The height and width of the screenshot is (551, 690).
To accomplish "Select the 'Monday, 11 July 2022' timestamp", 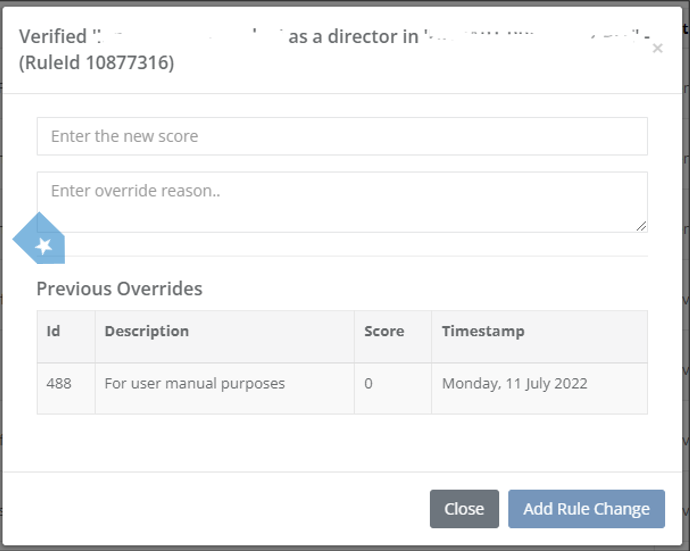I will pos(515,383).
